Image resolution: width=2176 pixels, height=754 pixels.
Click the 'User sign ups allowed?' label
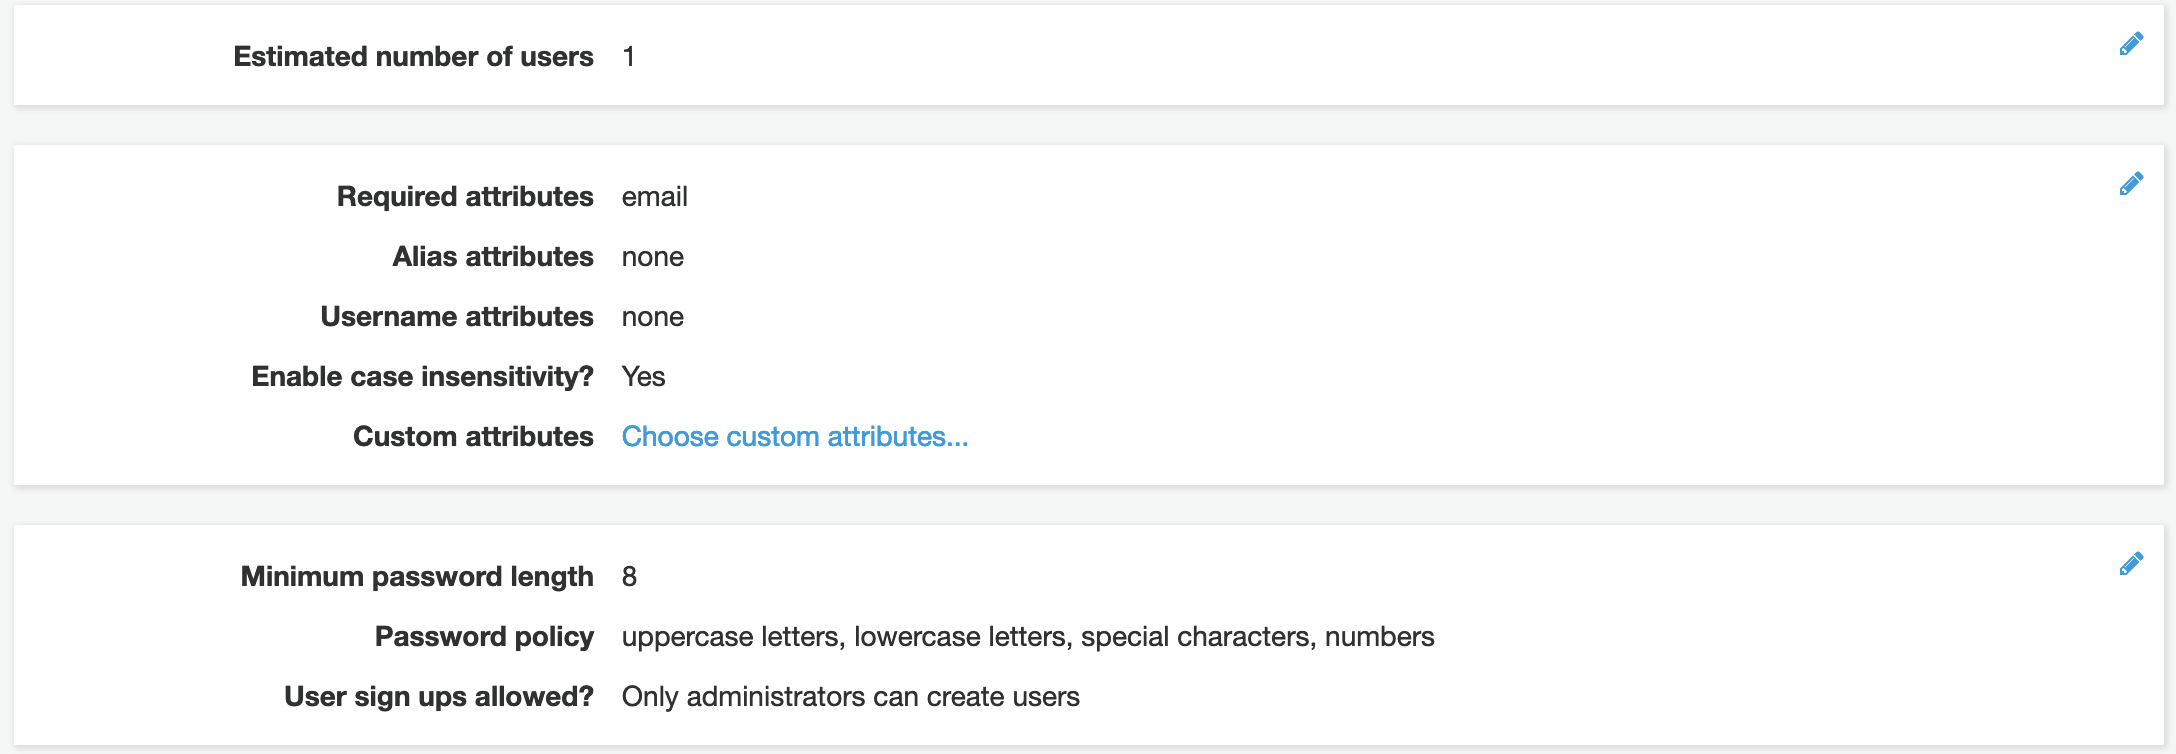pyautogui.click(x=439, y=697)
